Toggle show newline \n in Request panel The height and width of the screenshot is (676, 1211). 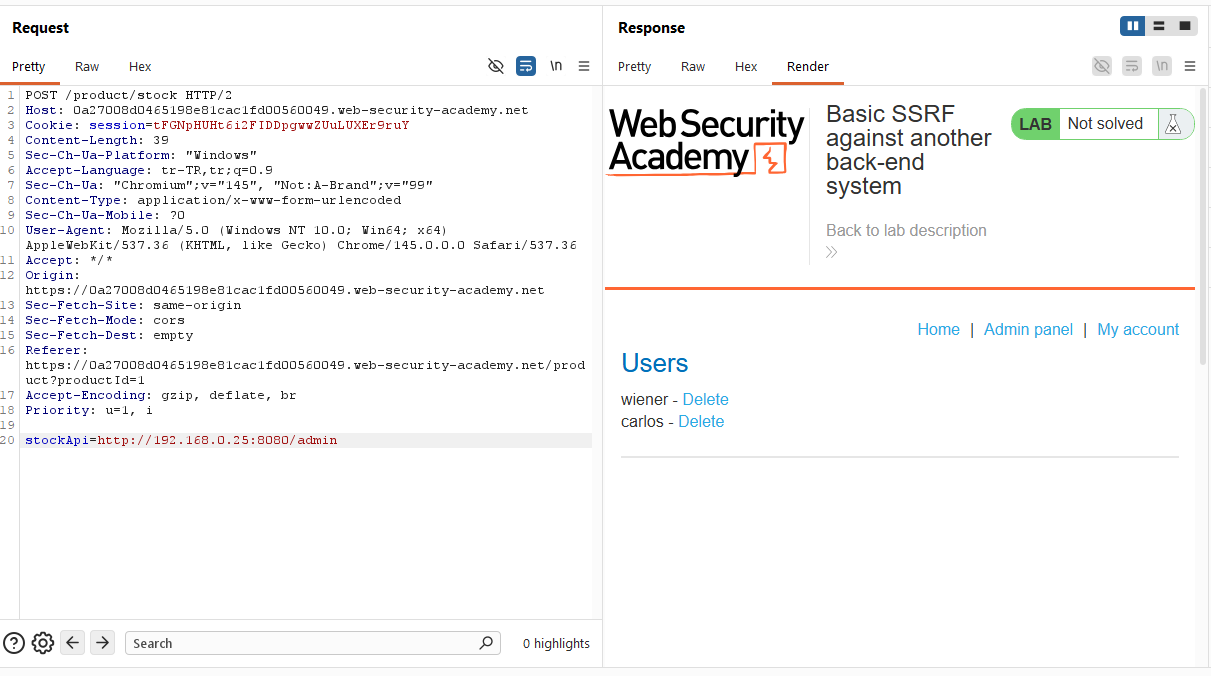[556, 66]
